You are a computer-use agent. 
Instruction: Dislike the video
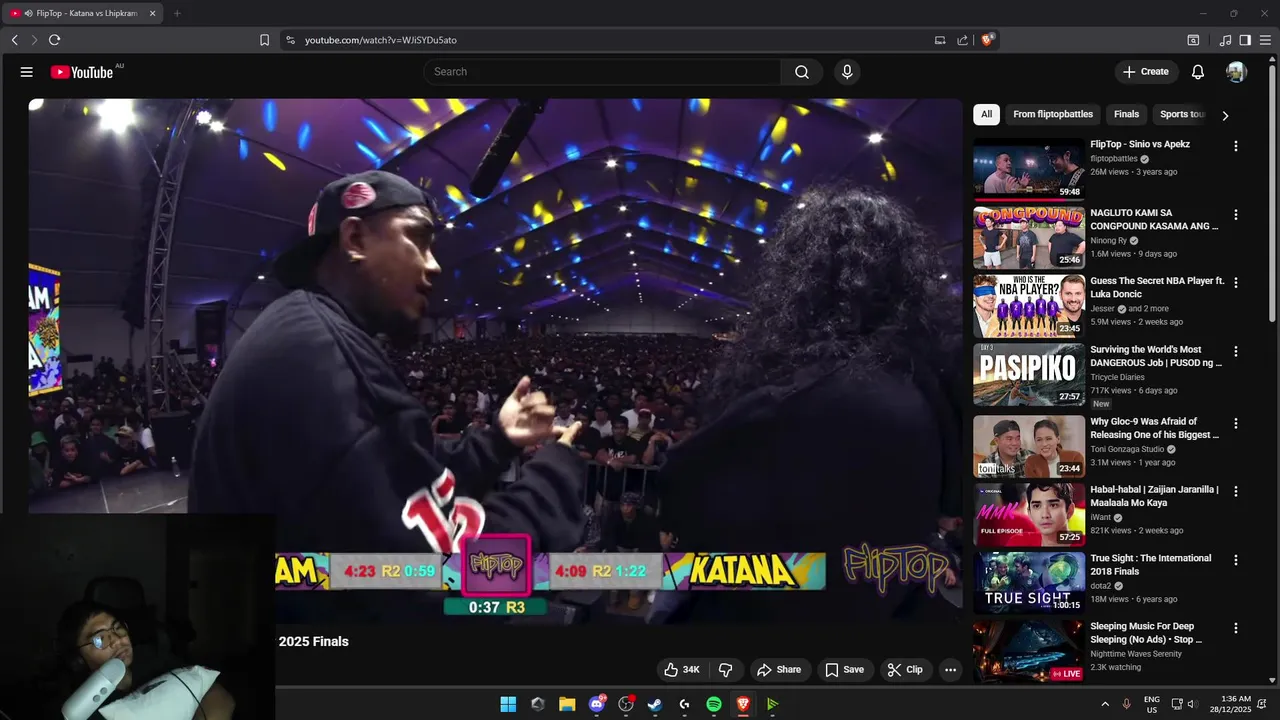click(x=726, y=670)
